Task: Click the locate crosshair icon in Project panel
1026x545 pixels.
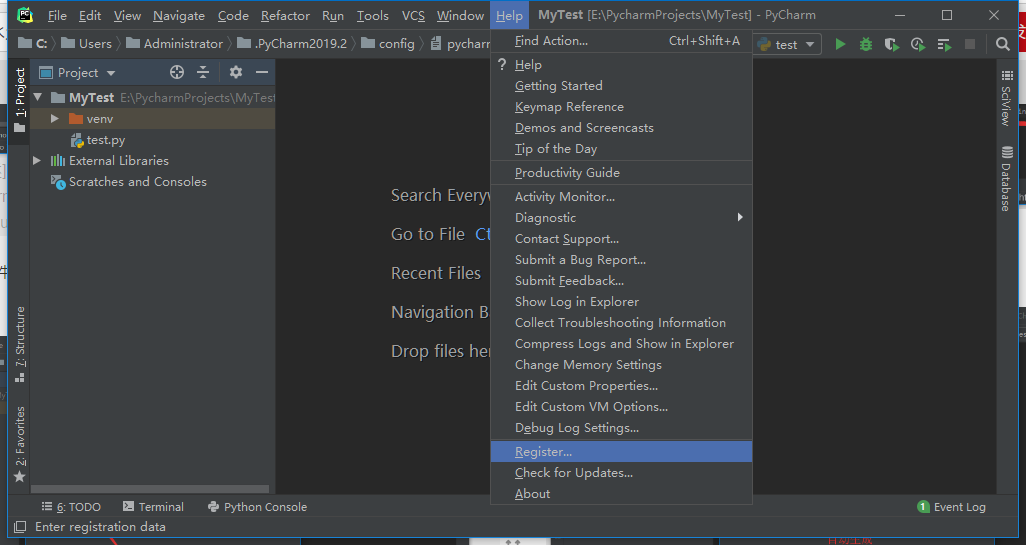Action: (x=177, y=72)
